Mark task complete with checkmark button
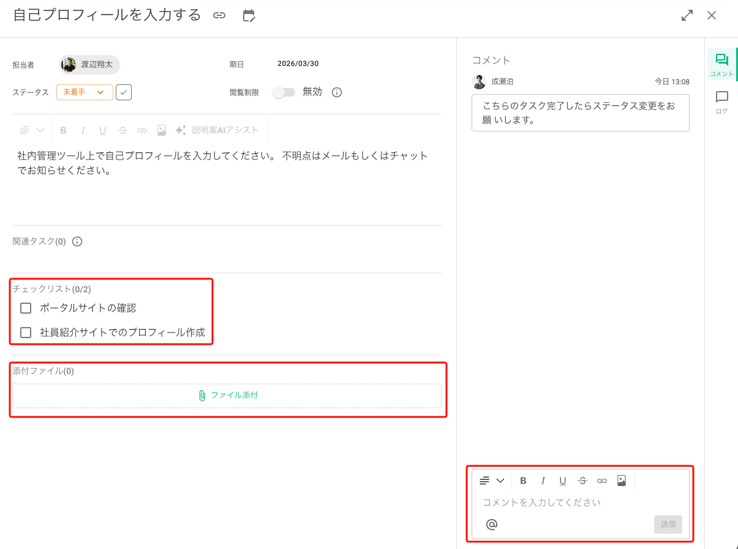The width and height of the screenshot is (738, 549). (x=124, y=92)
